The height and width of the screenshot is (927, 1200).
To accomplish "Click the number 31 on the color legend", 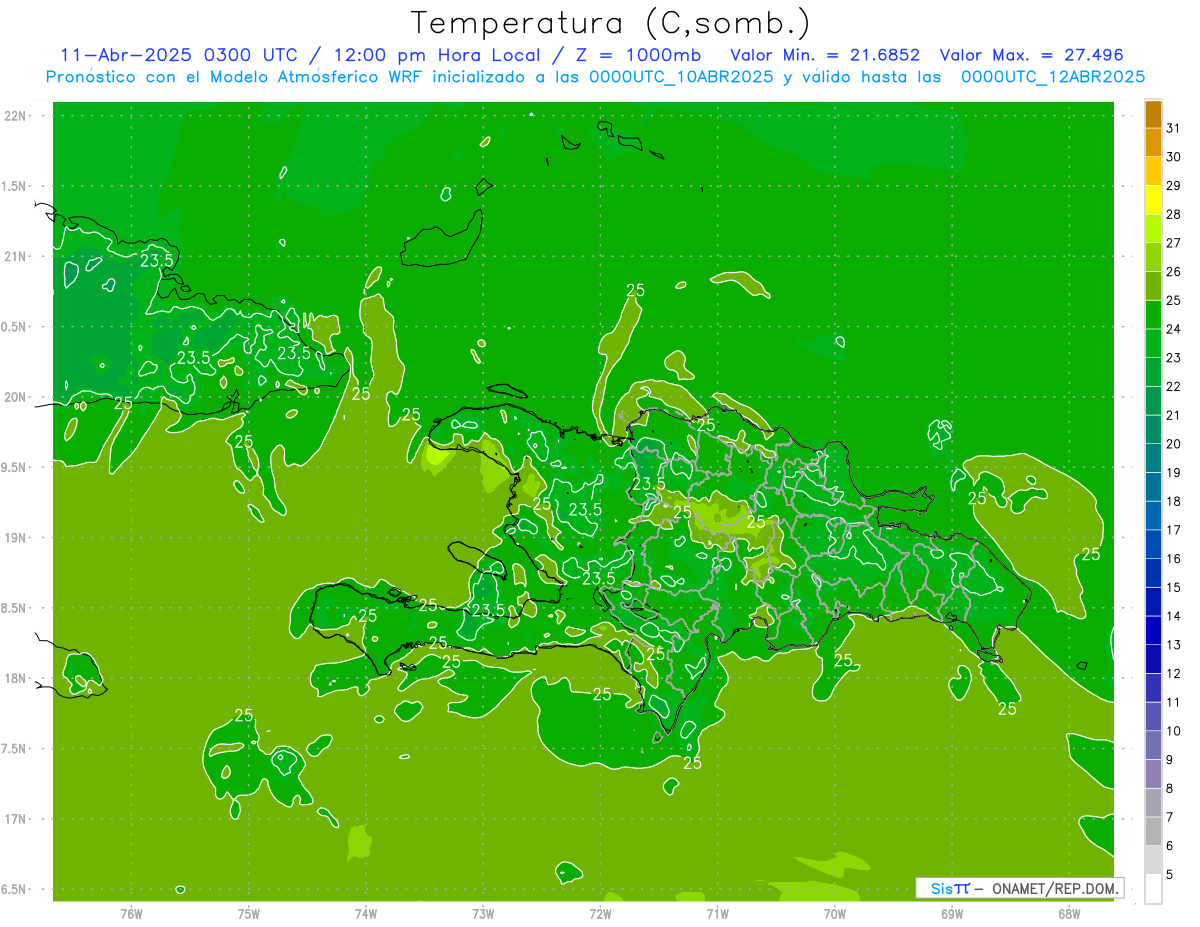I will coord(1173,128).
